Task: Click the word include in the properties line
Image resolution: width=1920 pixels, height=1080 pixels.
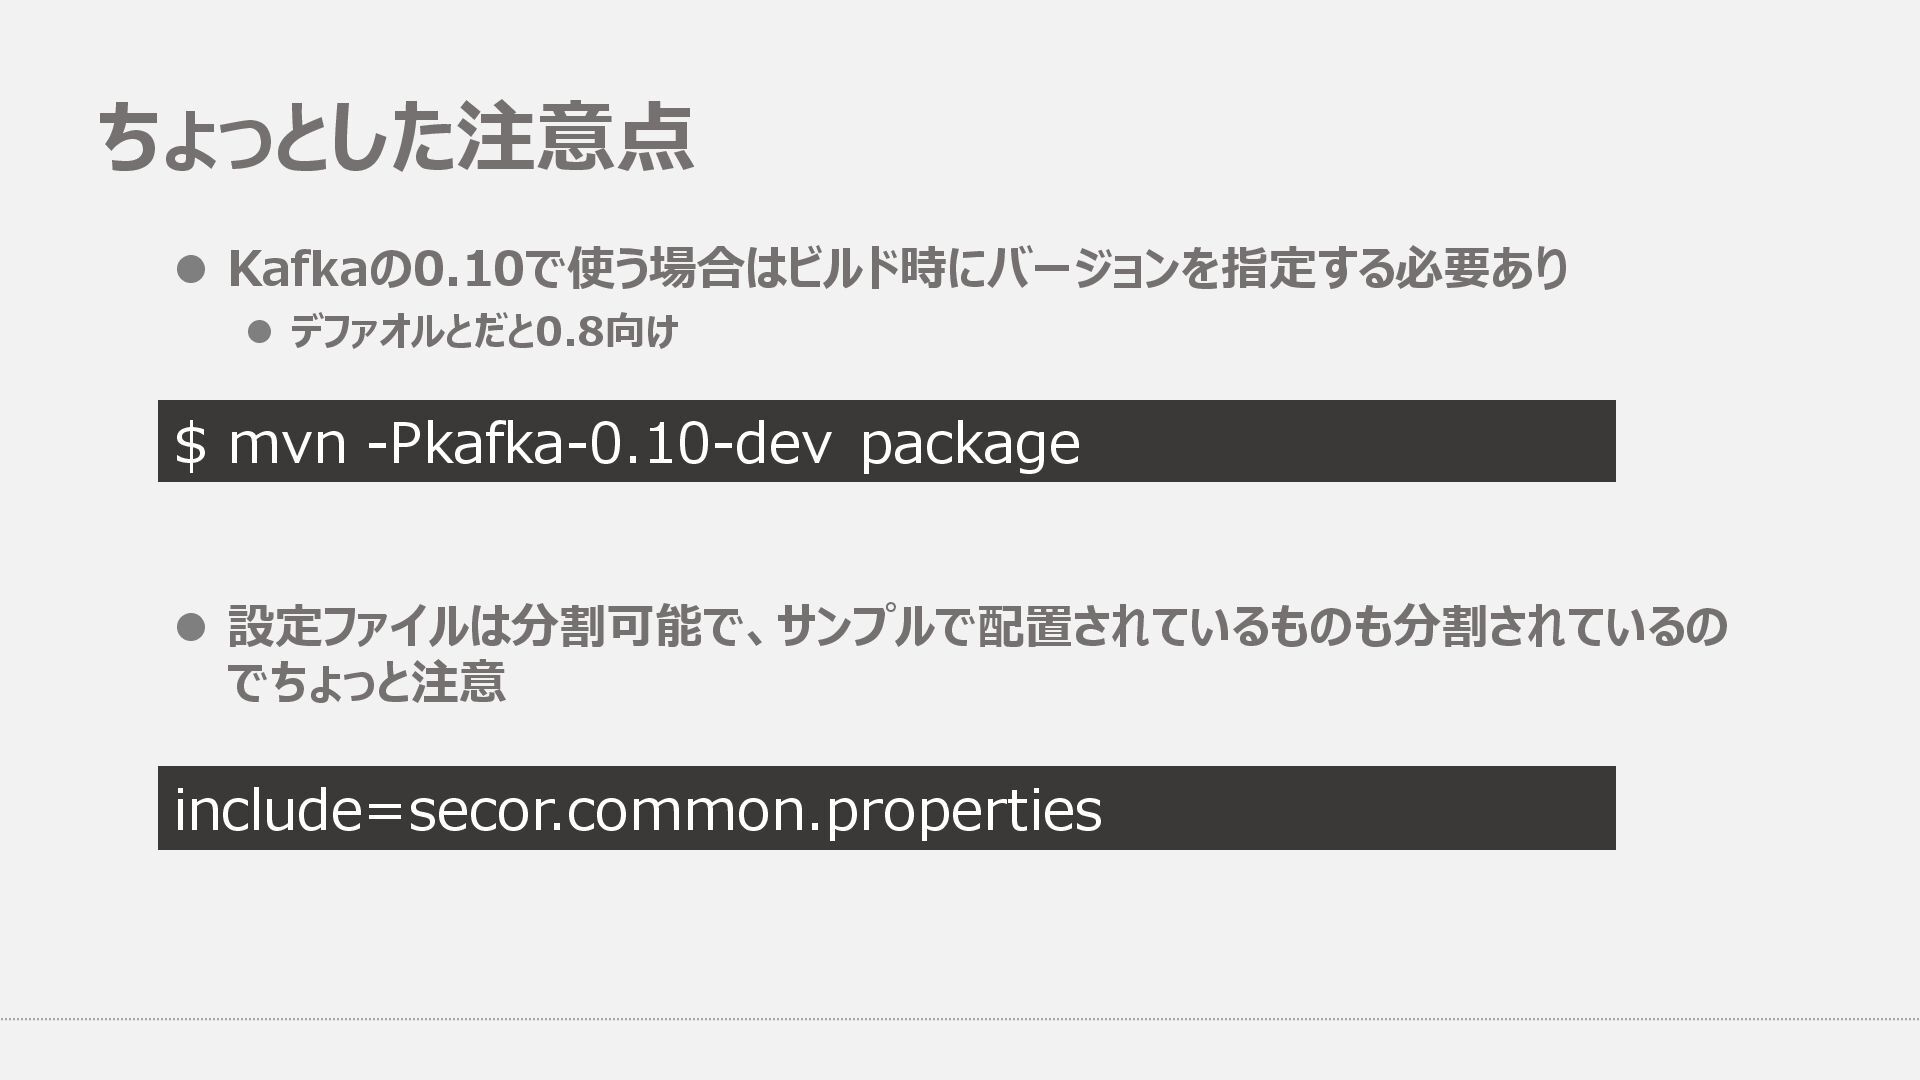Action: point(267,809)
